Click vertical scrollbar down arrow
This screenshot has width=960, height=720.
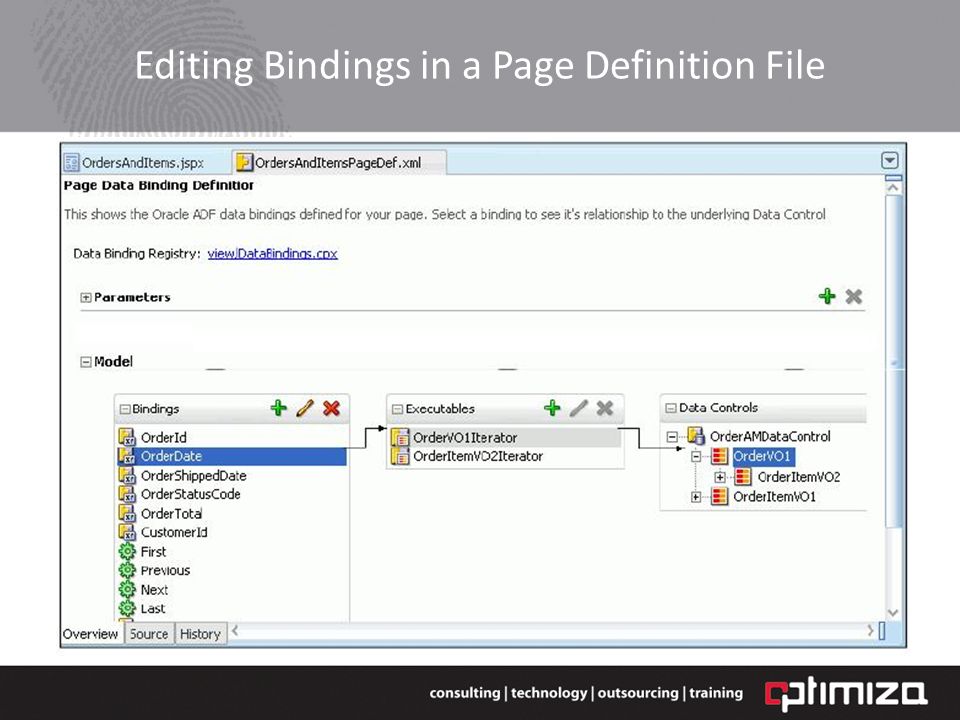click(893, 613)
